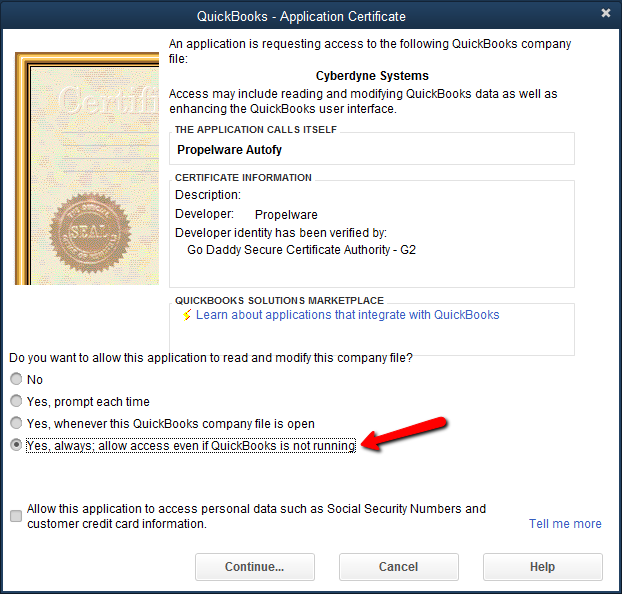The image size is (622, 594).
Task: Select 'Yes, whenever this QuickBooks company file is open'
Action: (x=16, y=423)
